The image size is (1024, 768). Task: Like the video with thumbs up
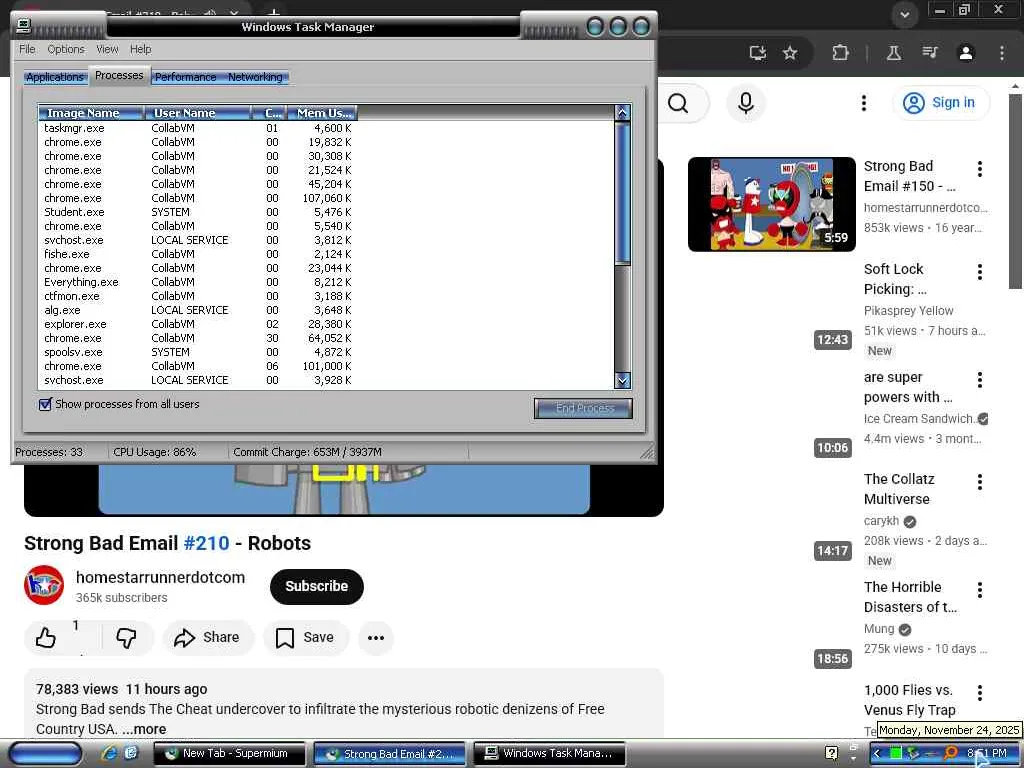[x=46, y=637]
